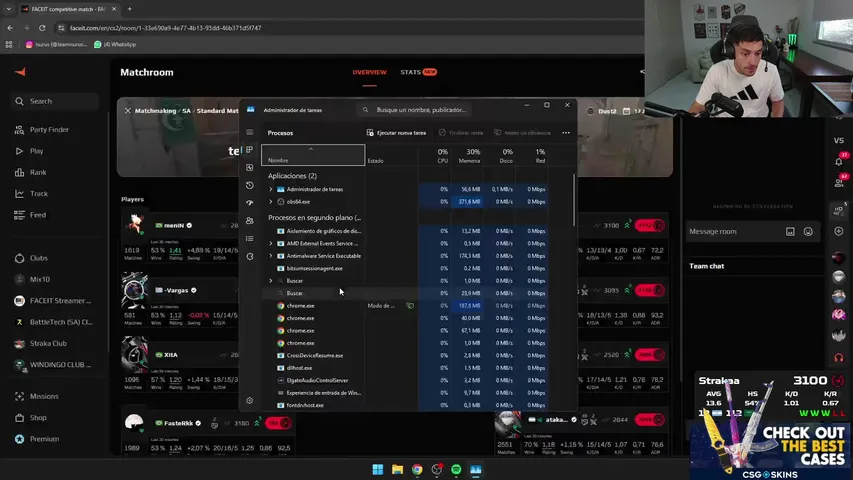
Task: Open Task Manager settings gear
Action: [250, 401]
